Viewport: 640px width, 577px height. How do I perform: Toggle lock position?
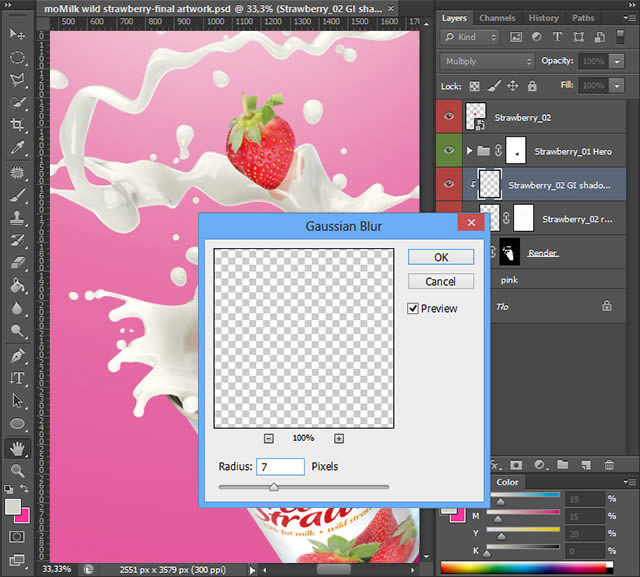(513, 86)
